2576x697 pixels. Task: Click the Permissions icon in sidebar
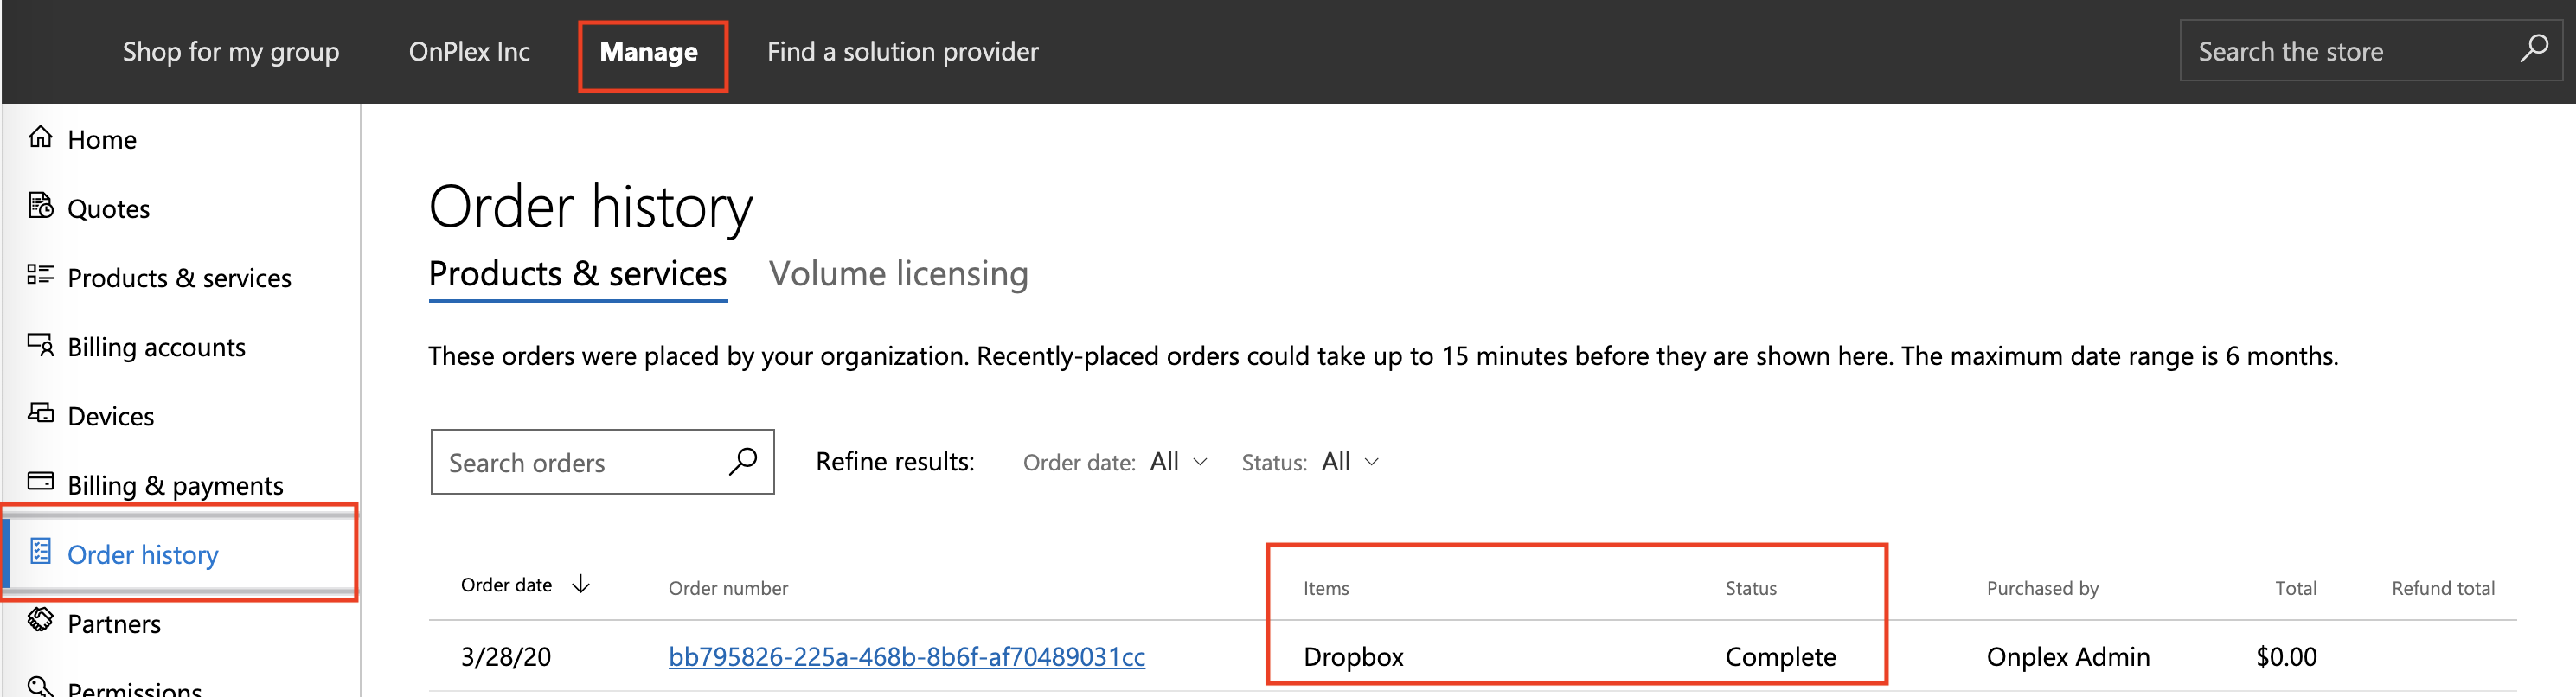coord(40,686)
